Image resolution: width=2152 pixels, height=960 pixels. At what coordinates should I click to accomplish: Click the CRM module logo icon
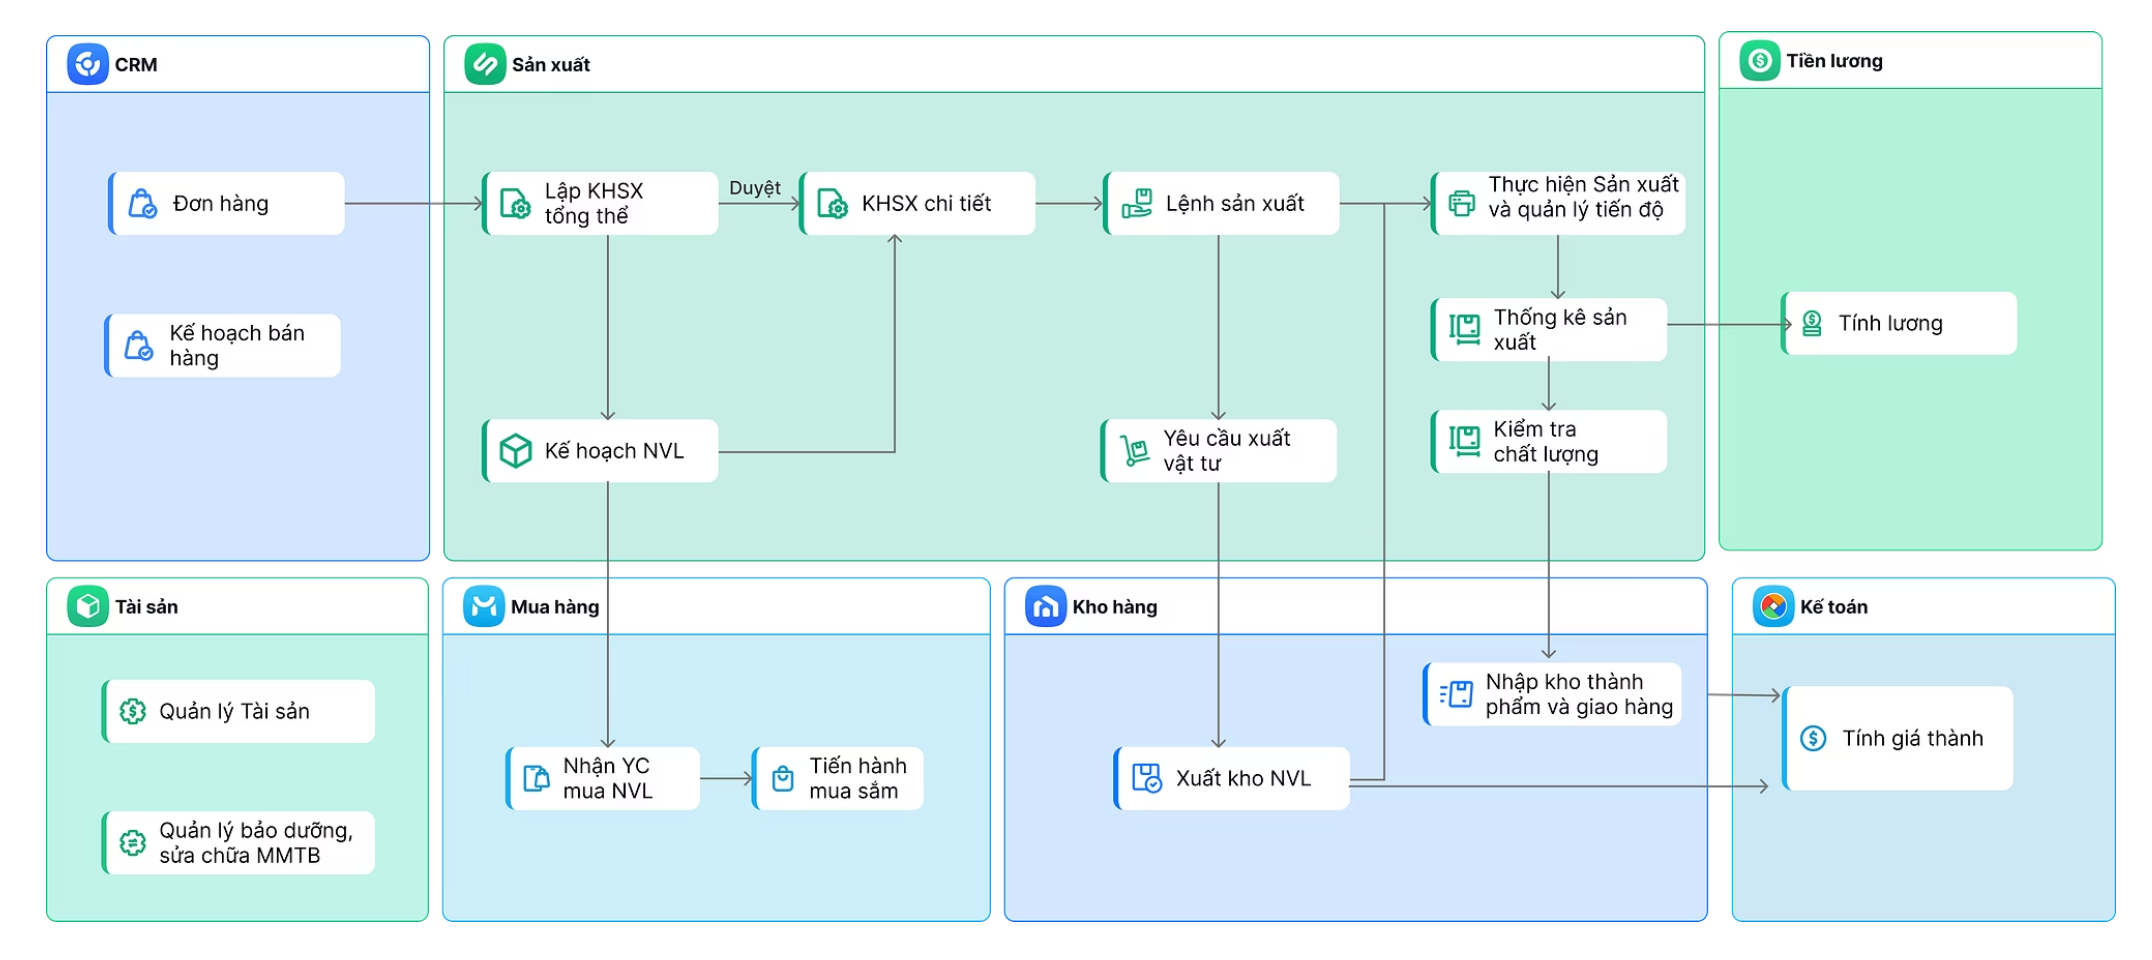click(x=87, y=64)
